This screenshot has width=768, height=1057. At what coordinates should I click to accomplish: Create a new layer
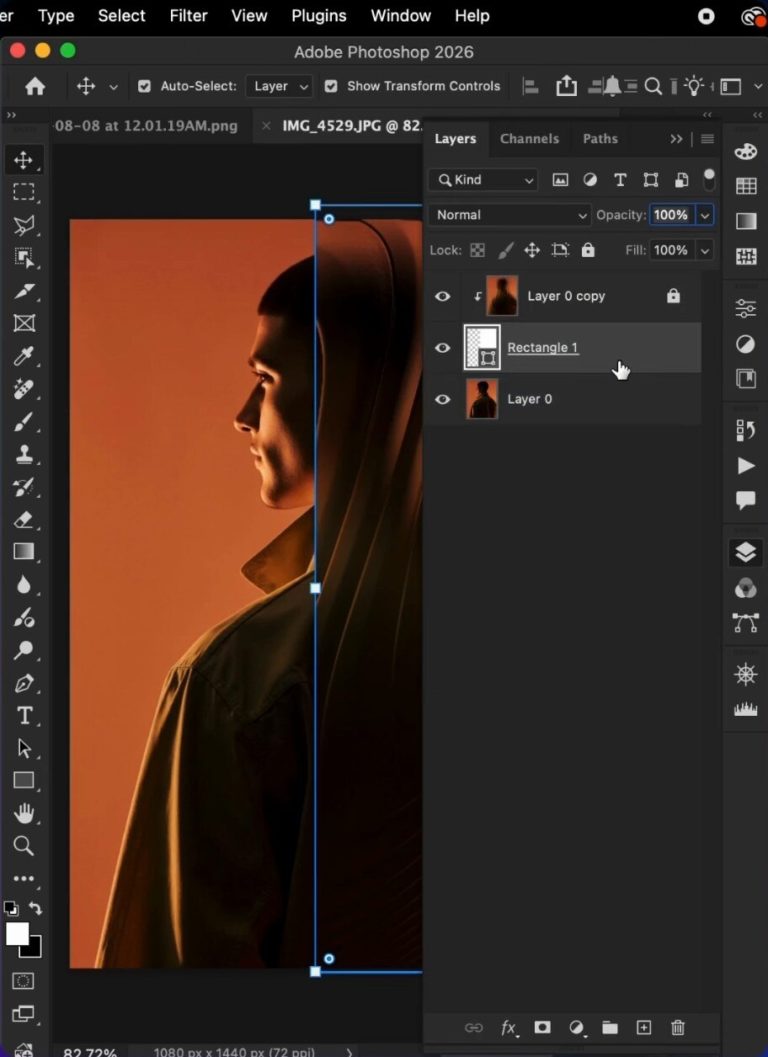pos(644,1027)
